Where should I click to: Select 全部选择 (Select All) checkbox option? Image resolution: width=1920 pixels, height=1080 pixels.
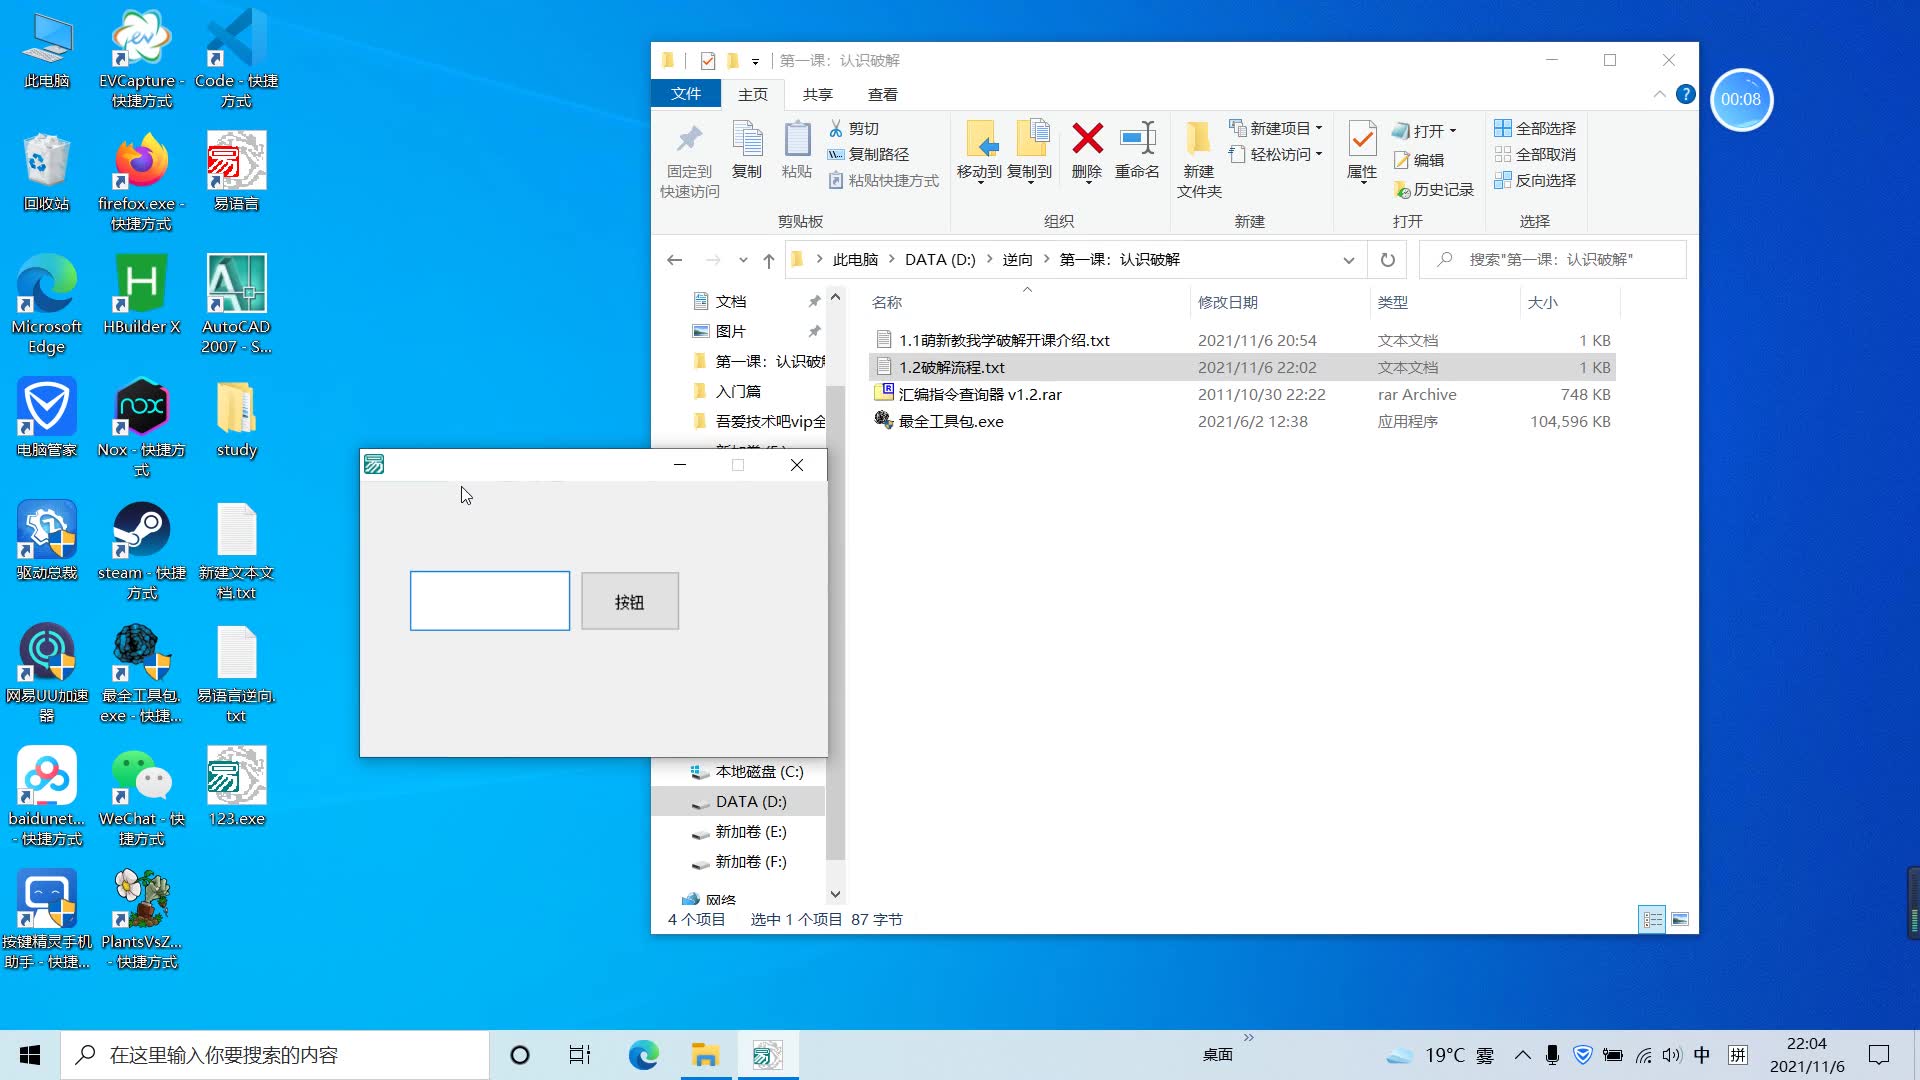1532,128
